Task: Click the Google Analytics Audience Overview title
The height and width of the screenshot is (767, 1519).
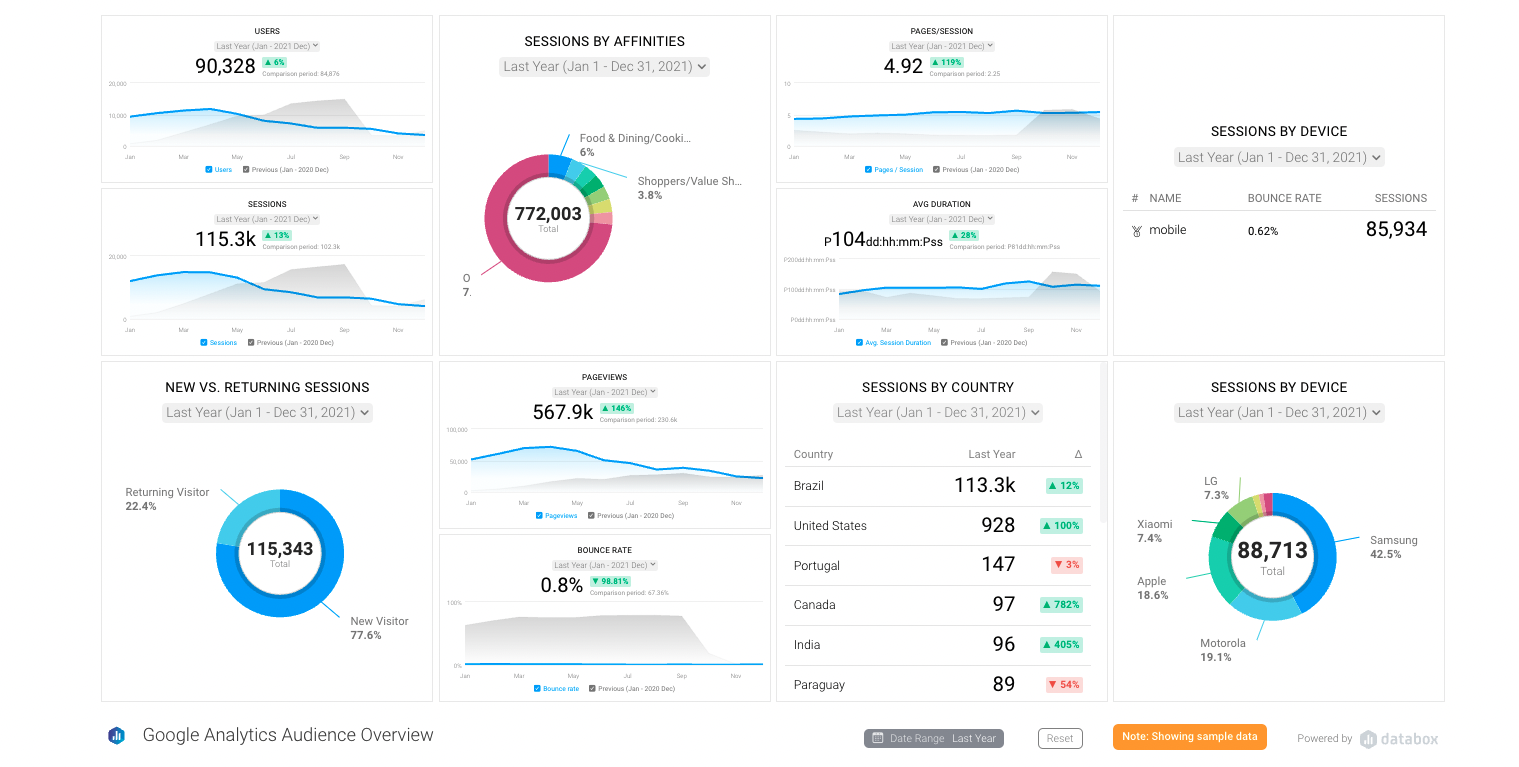Action: pos(288,735)
